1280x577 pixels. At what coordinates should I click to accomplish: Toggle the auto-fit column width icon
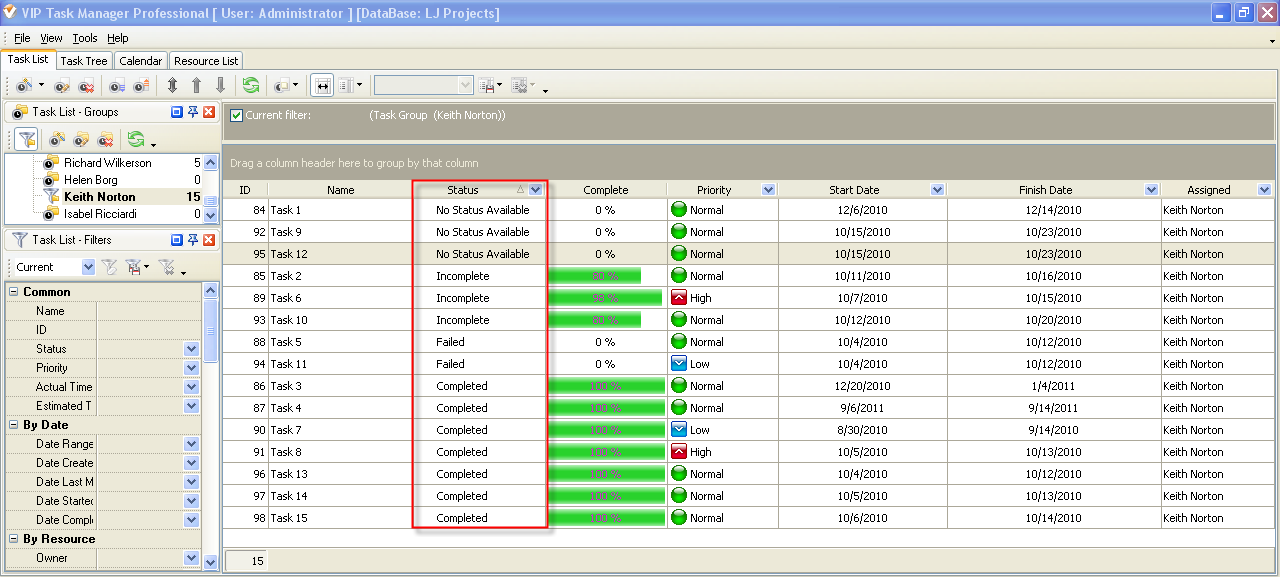click(x=322, y=86)
